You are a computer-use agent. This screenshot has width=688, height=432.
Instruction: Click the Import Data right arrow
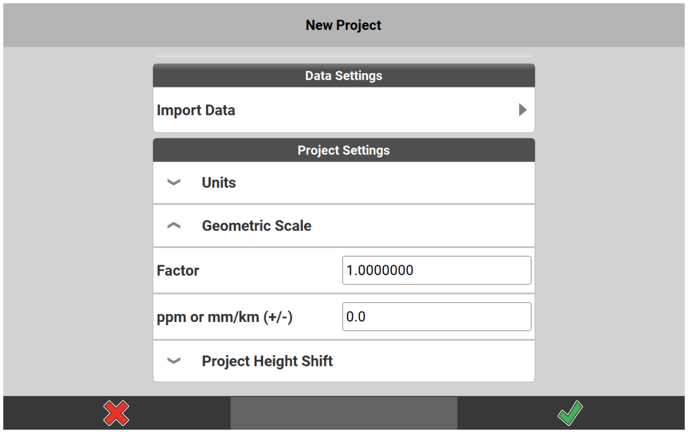tap(522, 110)
